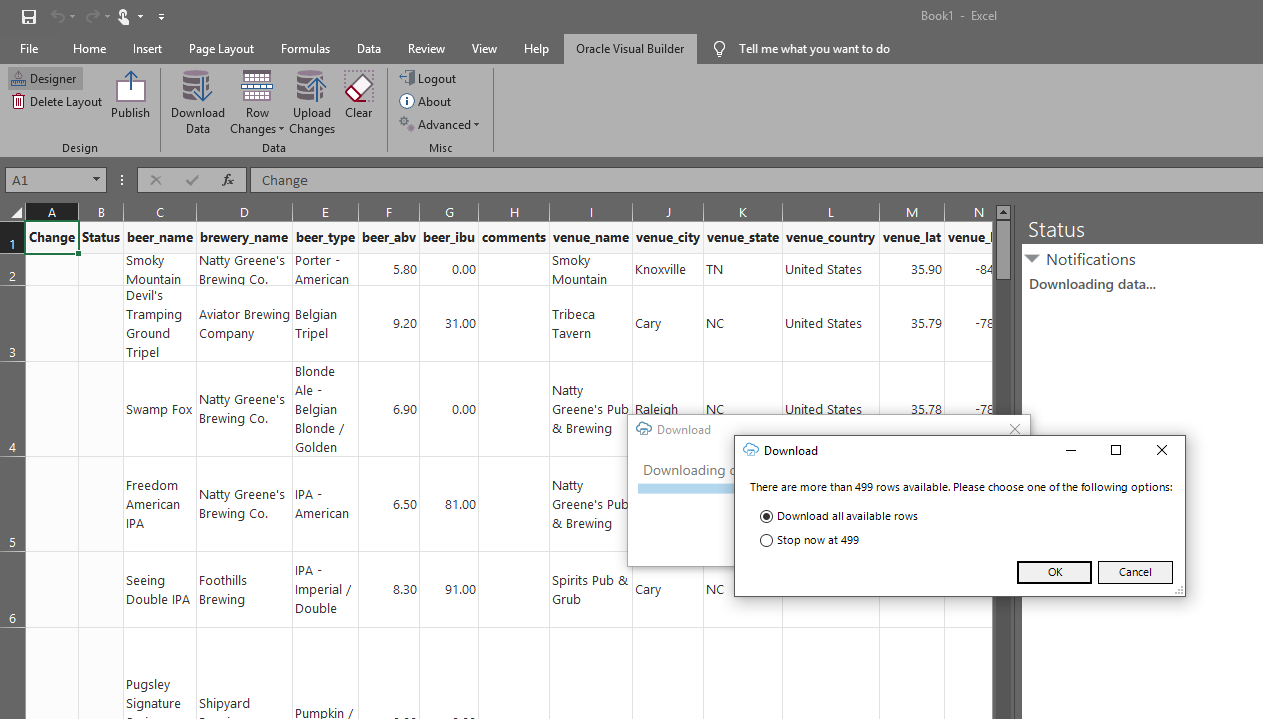
Task: Switch to the Page Layout tab
Action: click(221, 48)
